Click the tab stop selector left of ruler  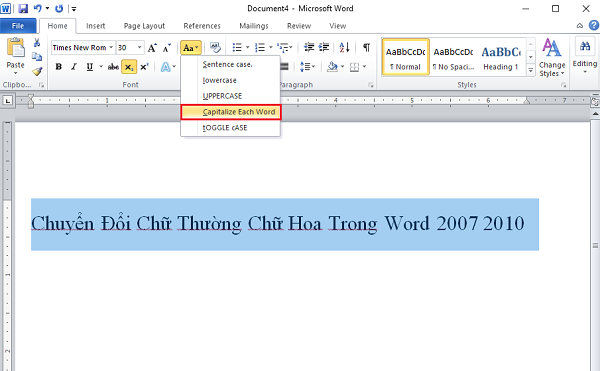[8, 101]
